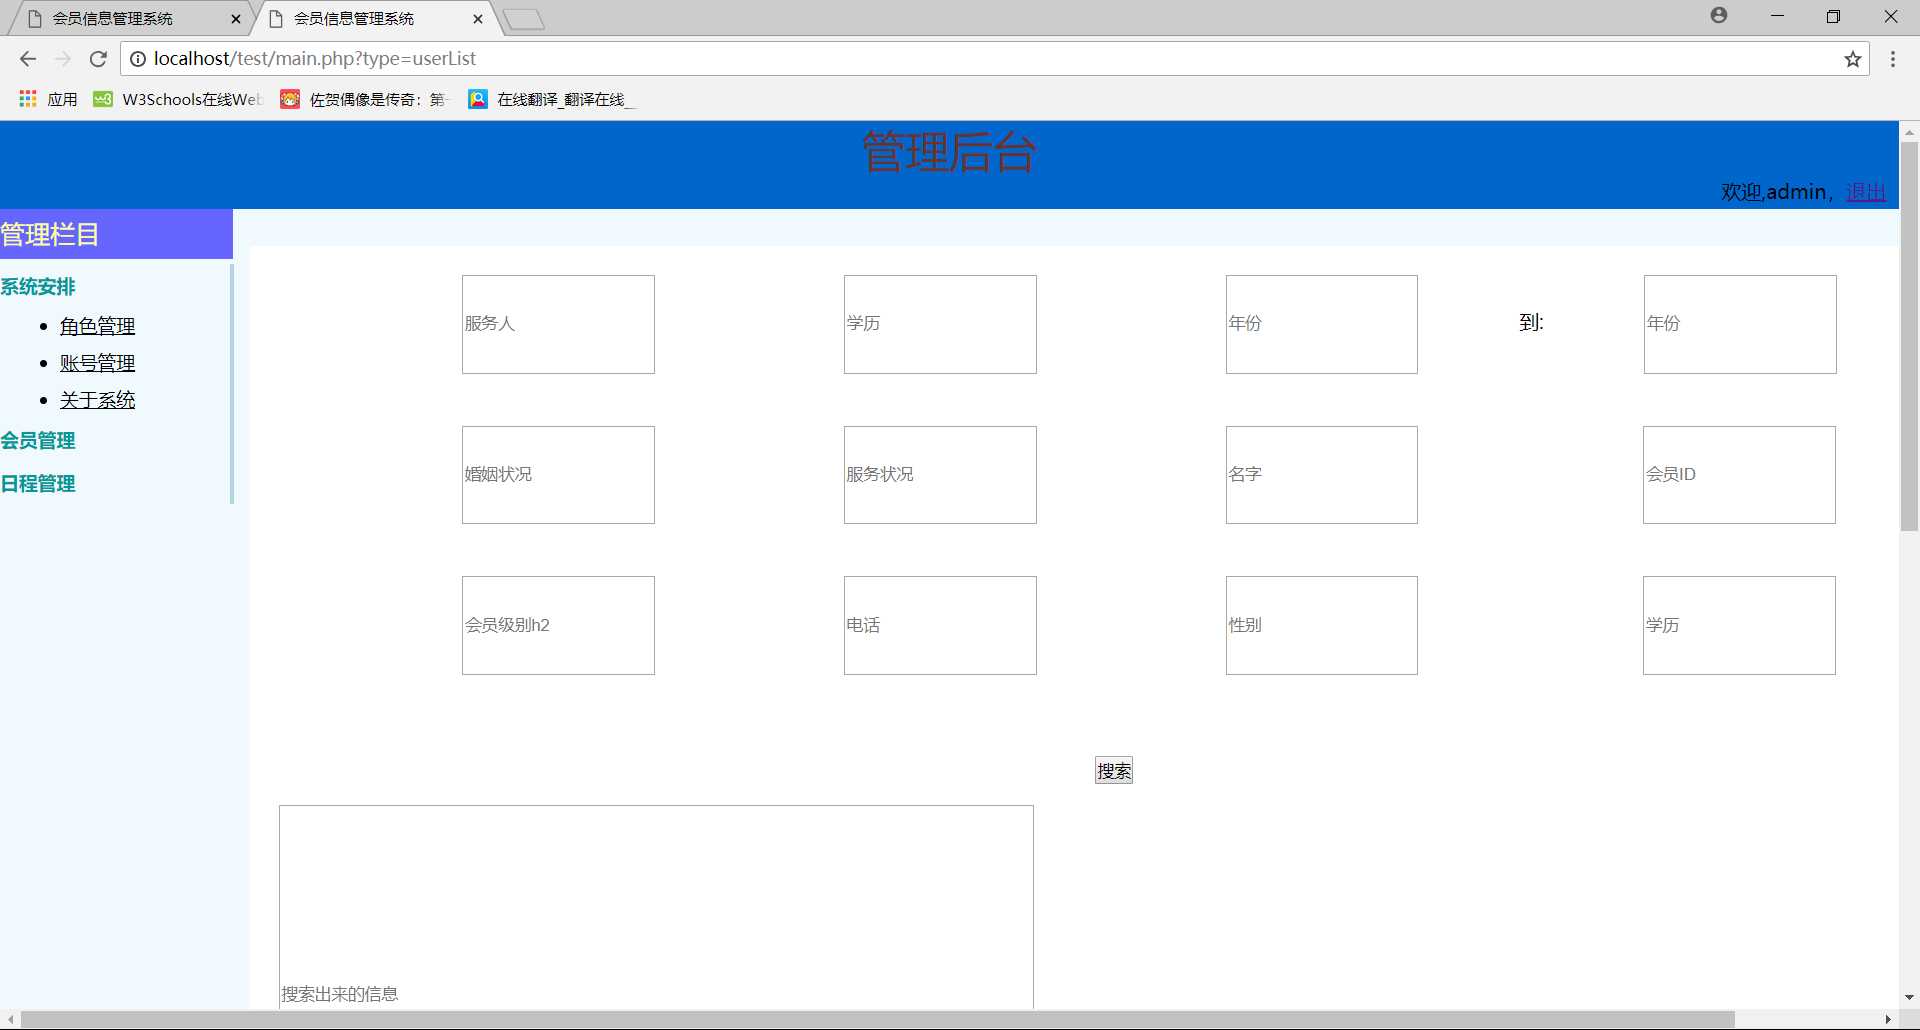Click the browser forward arrow

pyautogui.click(x=63, y=59)
